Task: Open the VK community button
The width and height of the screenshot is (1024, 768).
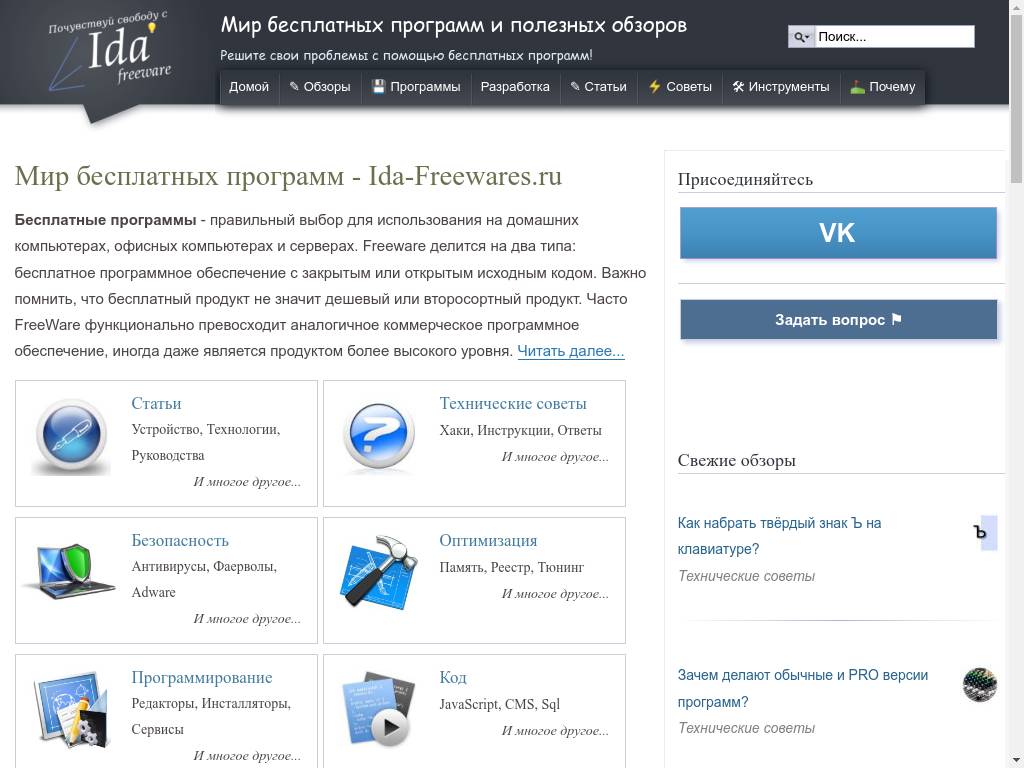Action: coord(837,232)
